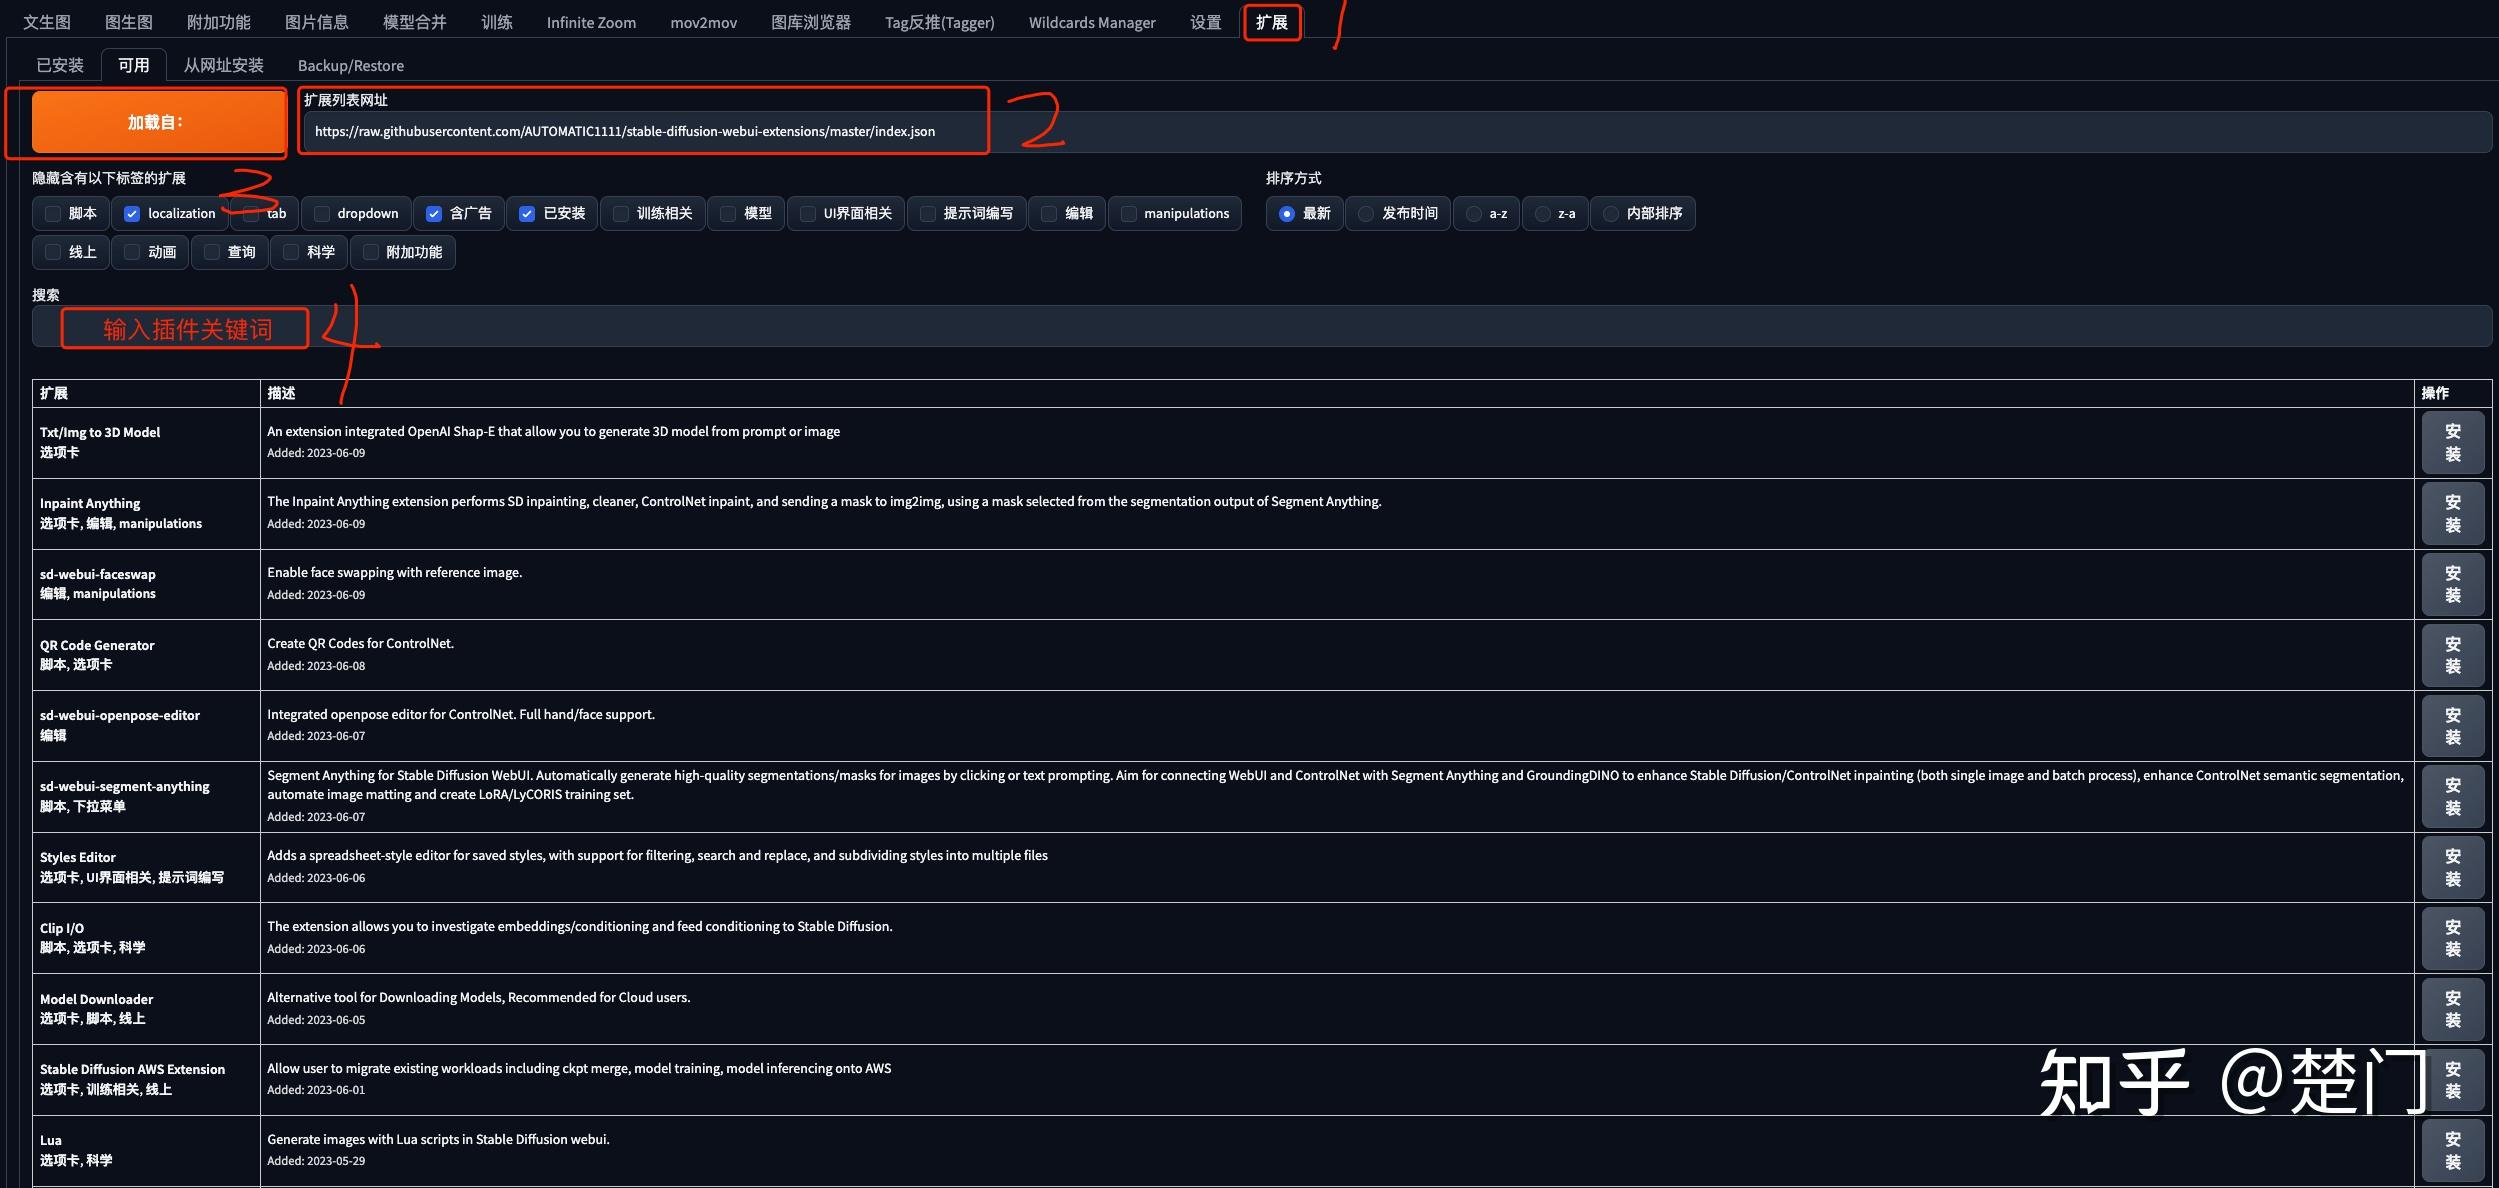Open the 从网址安装 tab
The width and height of the screenshot is (2499, 1188).
click(223, 65)
